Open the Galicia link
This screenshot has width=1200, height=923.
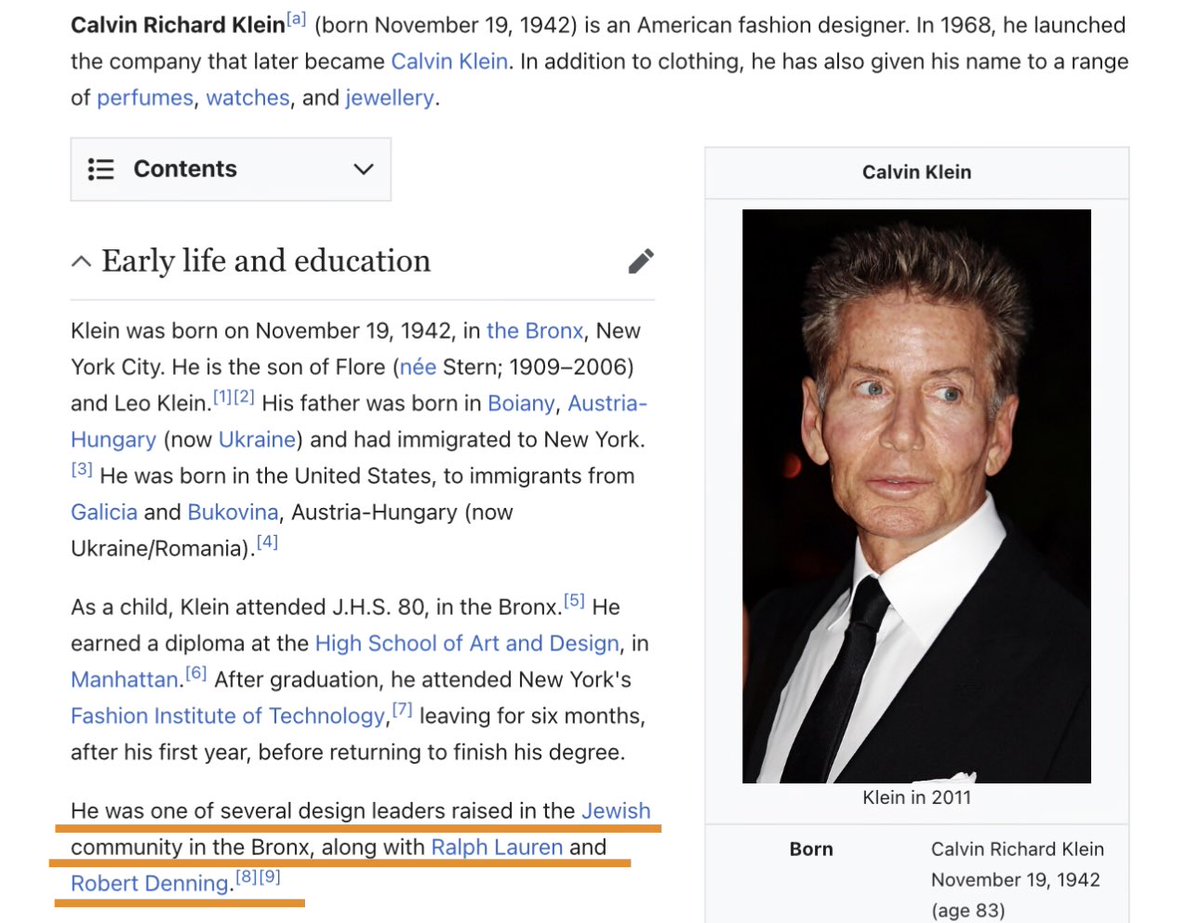click(104, 512)
